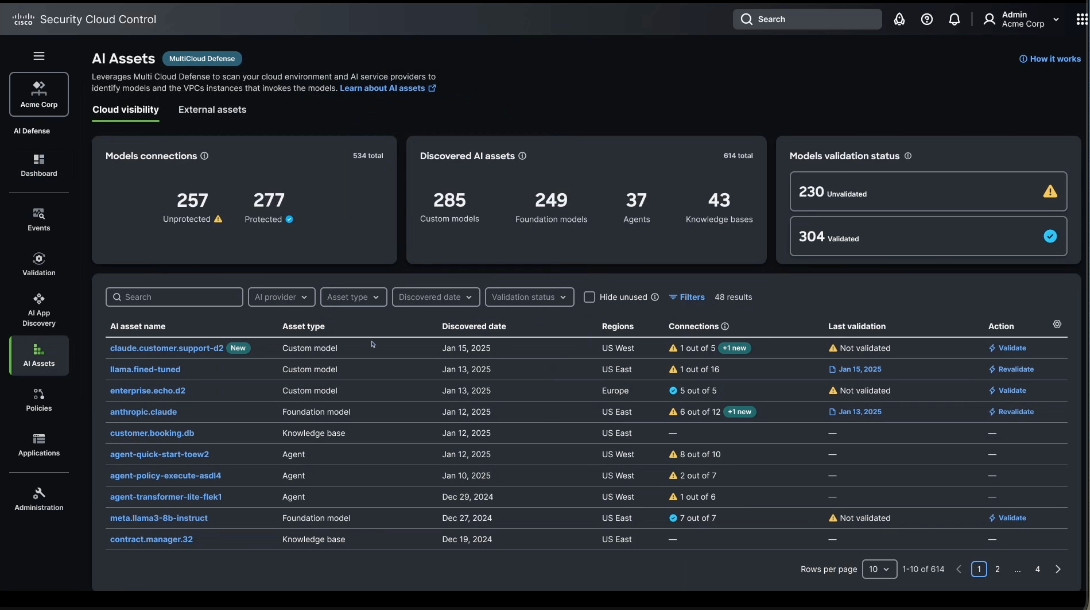The height and width of the screenshot is (610, 1090).
Task: Open the Dashboard sidebar icon
Action: [39, 165]
